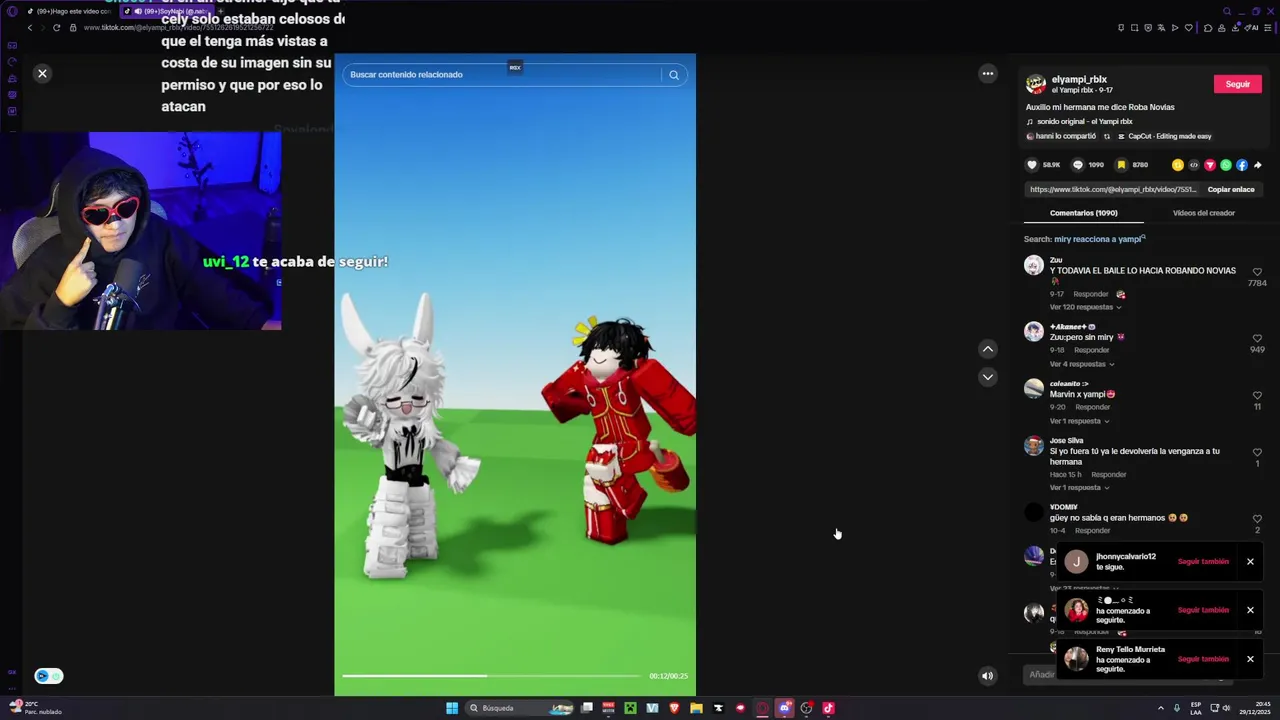Viewport: 1280px width, 720px height.
Task: Dismiss Reny Tello Murrieta notification
Action: tap(1250, 659)
